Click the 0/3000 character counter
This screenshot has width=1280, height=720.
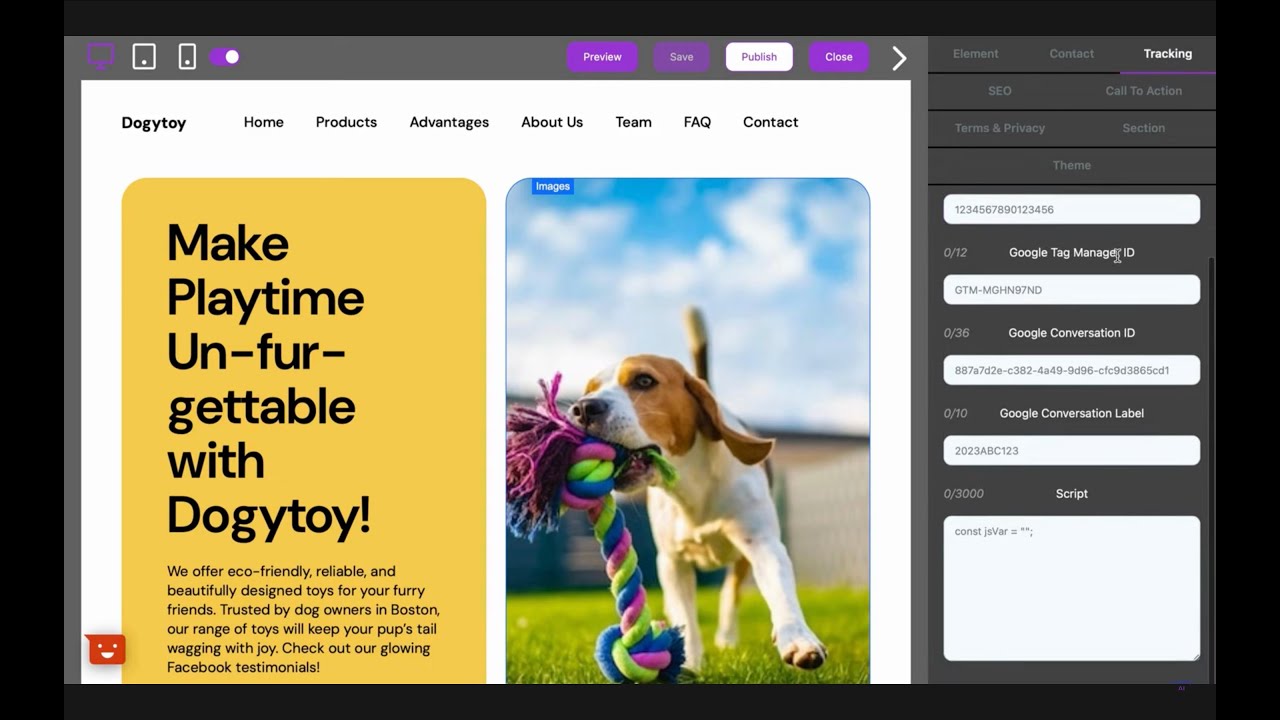pyautogui.click(x=964, y=494)
